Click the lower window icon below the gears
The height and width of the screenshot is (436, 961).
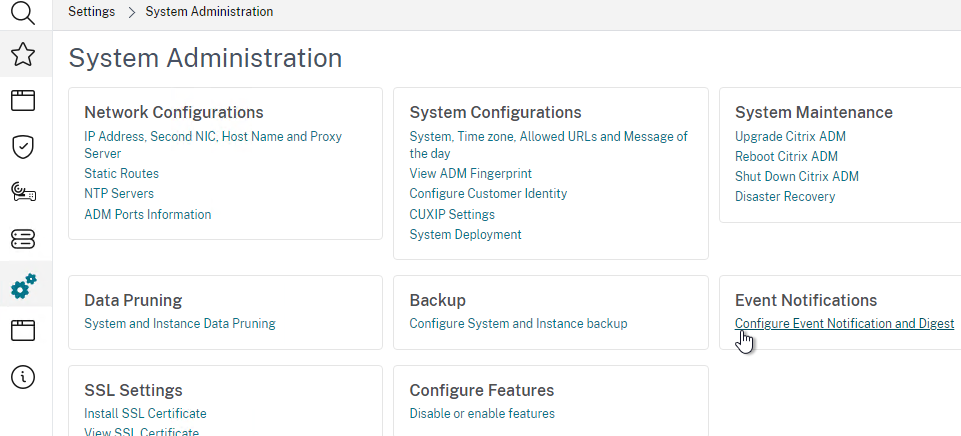(x=23, y=331)
